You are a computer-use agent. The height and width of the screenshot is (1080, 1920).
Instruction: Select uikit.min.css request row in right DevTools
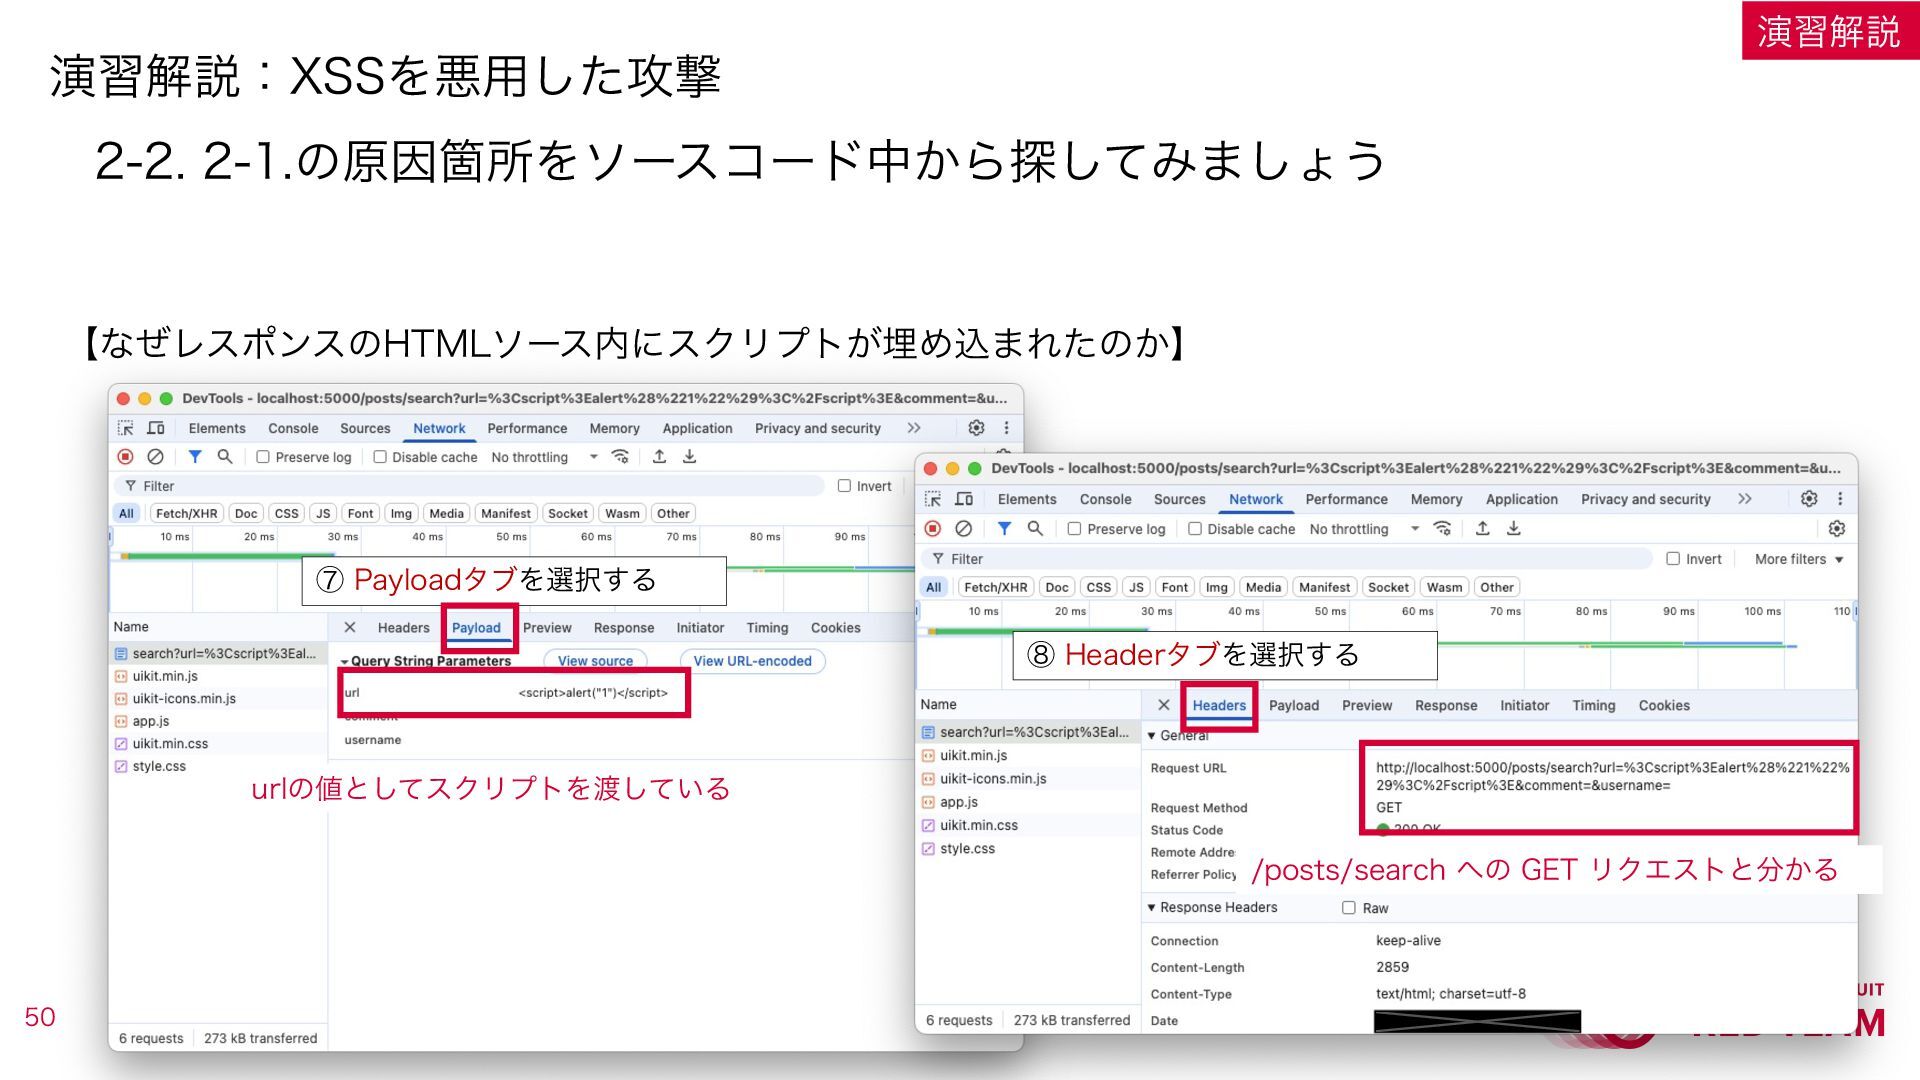[1028, 825]
